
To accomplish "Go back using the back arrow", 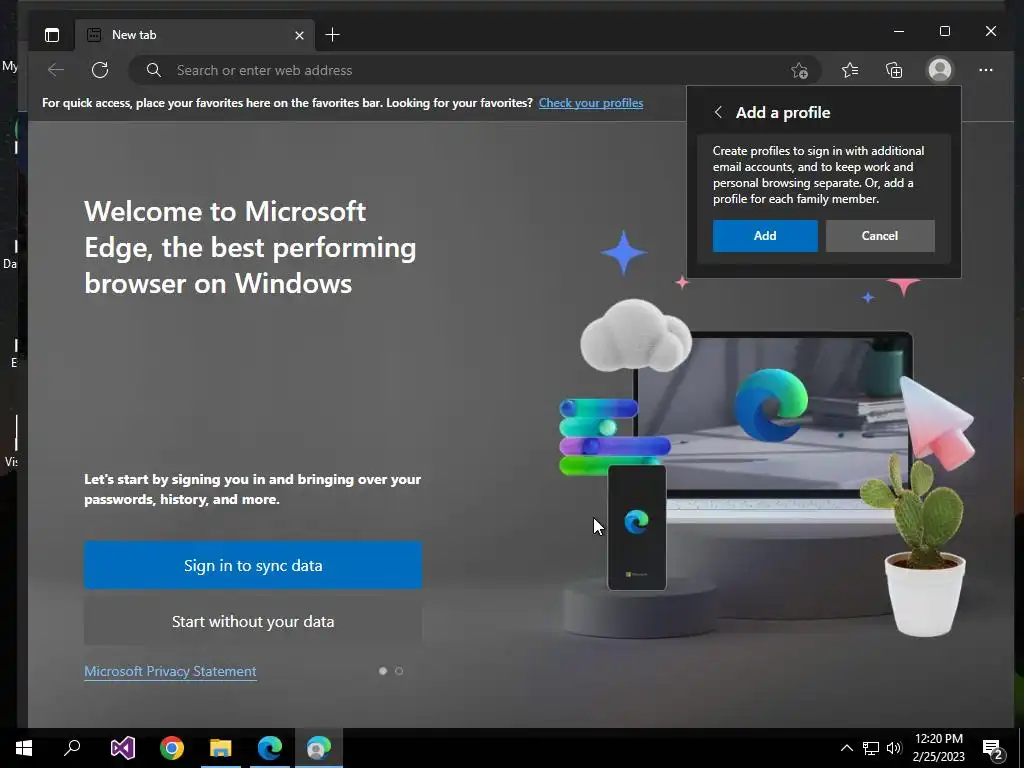I will tap(56, 70).
